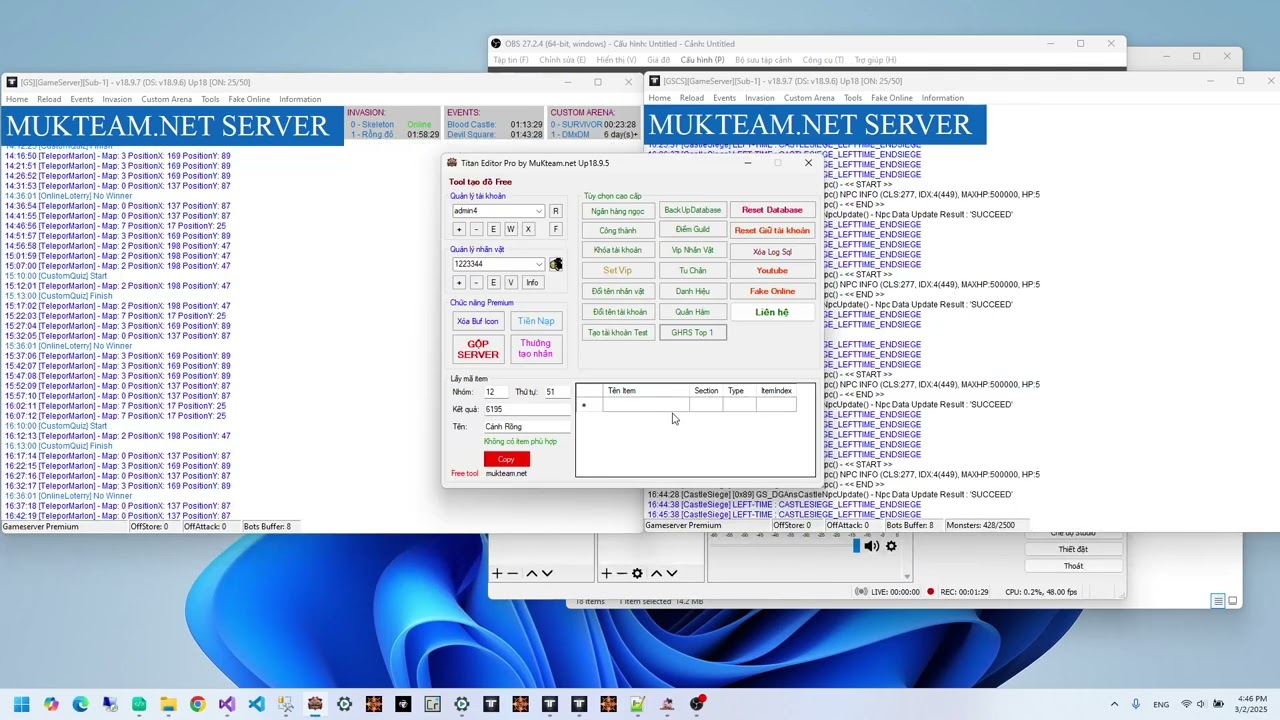Adjust the OBS audio volume slider handle
This screenshot has width=1280, height=720.
click(x=856, y=545)
